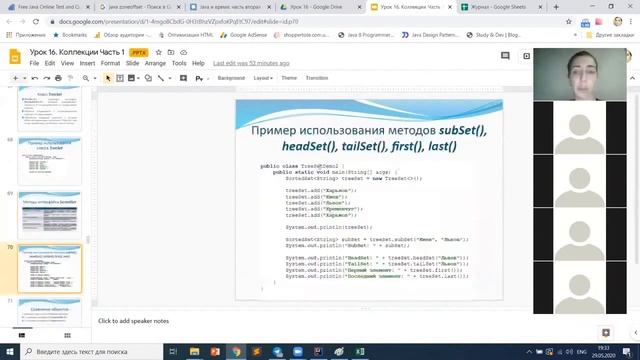The image size is (640, 360).
Task: Open a new browser tab
Action: (x=556, y=7)
